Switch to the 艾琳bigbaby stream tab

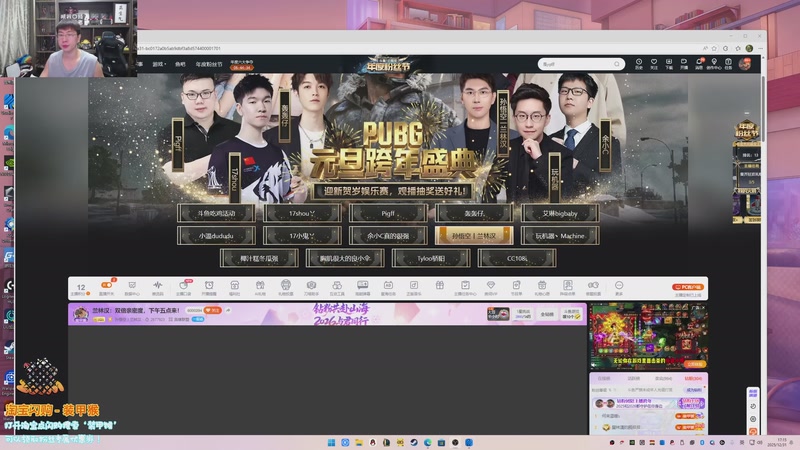coord(560,213)
